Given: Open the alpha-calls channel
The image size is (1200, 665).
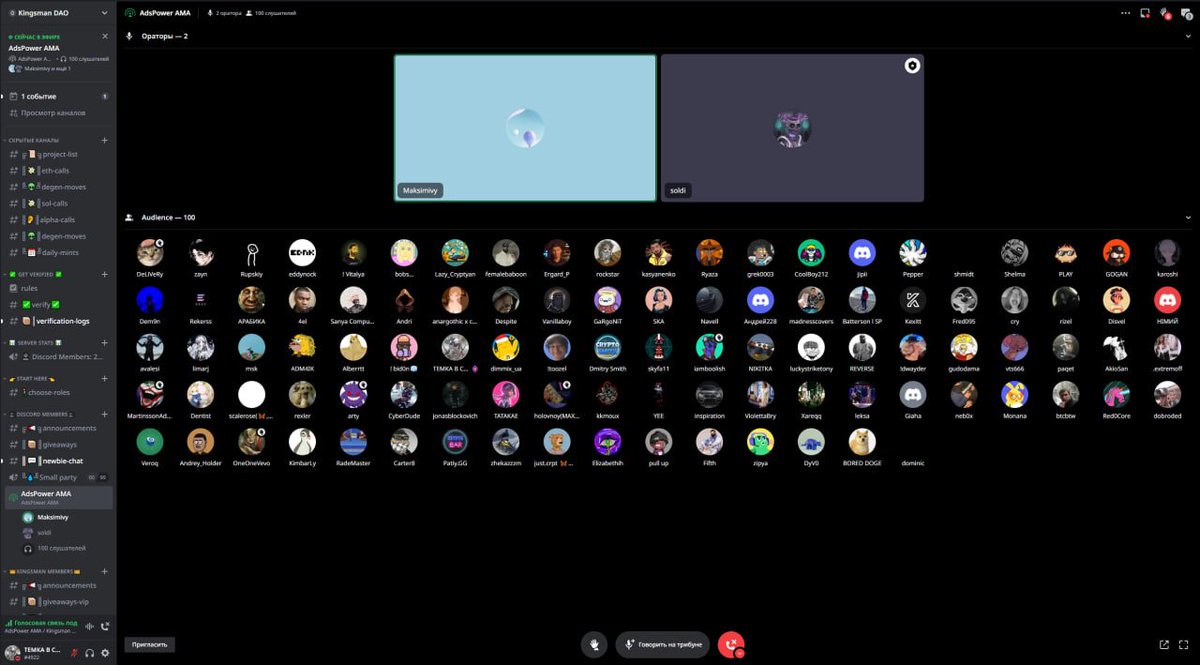Looking at the screenshot, I should tap(58, 220).
